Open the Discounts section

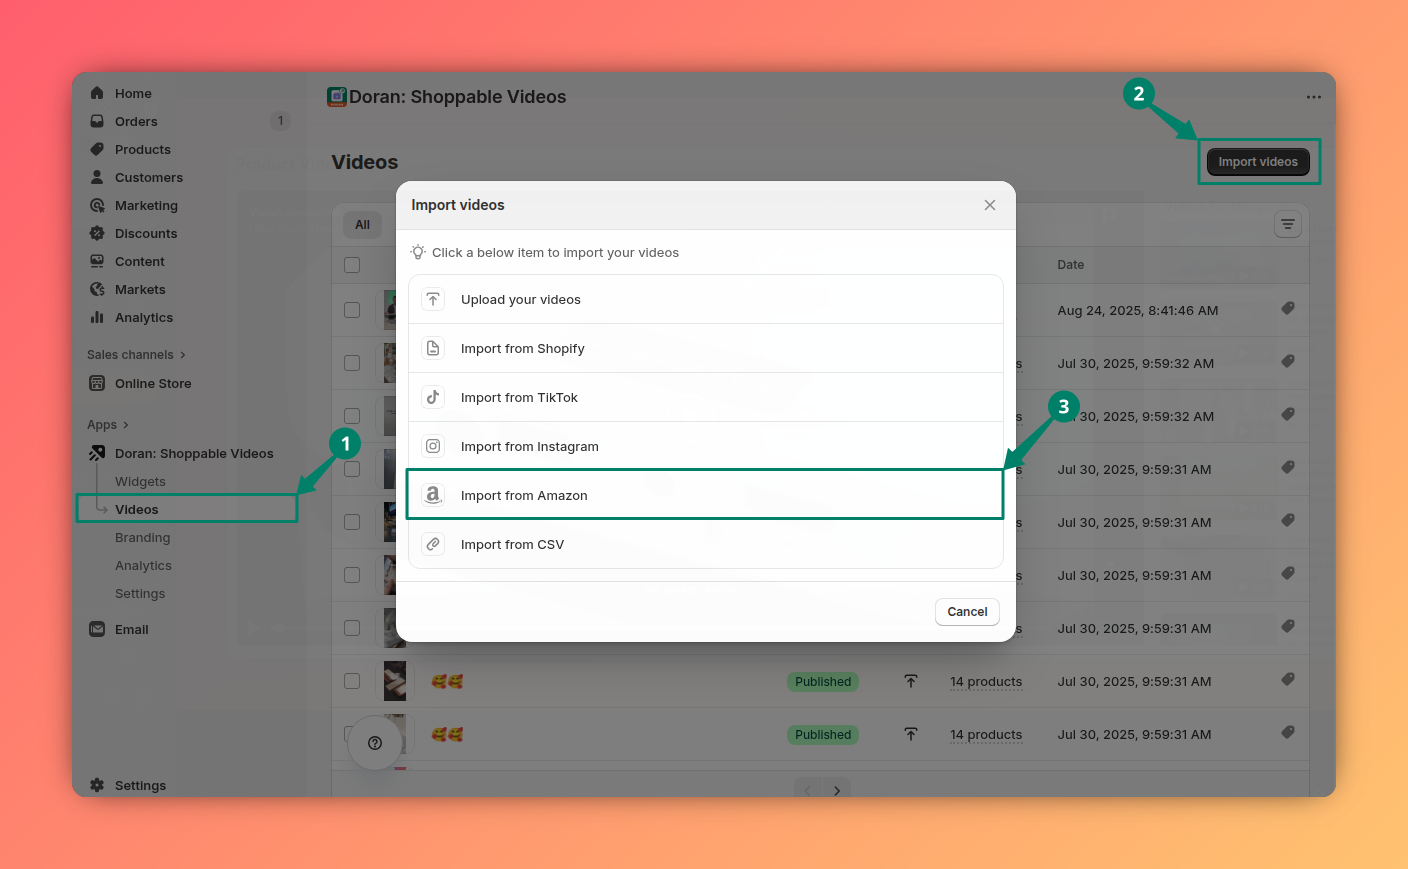tap(145, 233)
